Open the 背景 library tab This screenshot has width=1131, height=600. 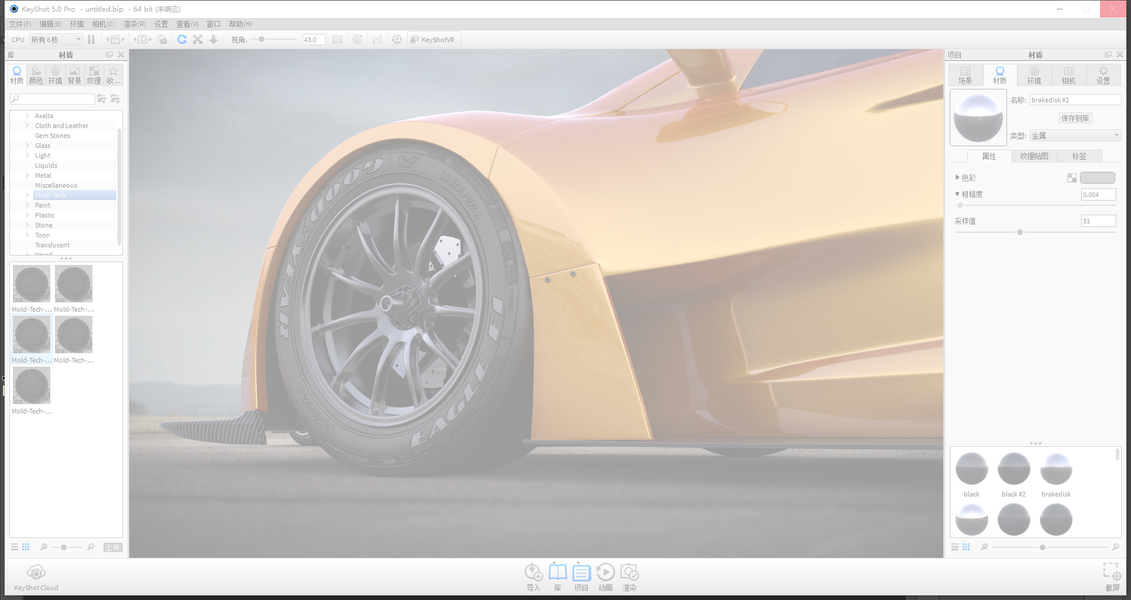[74, 75]
